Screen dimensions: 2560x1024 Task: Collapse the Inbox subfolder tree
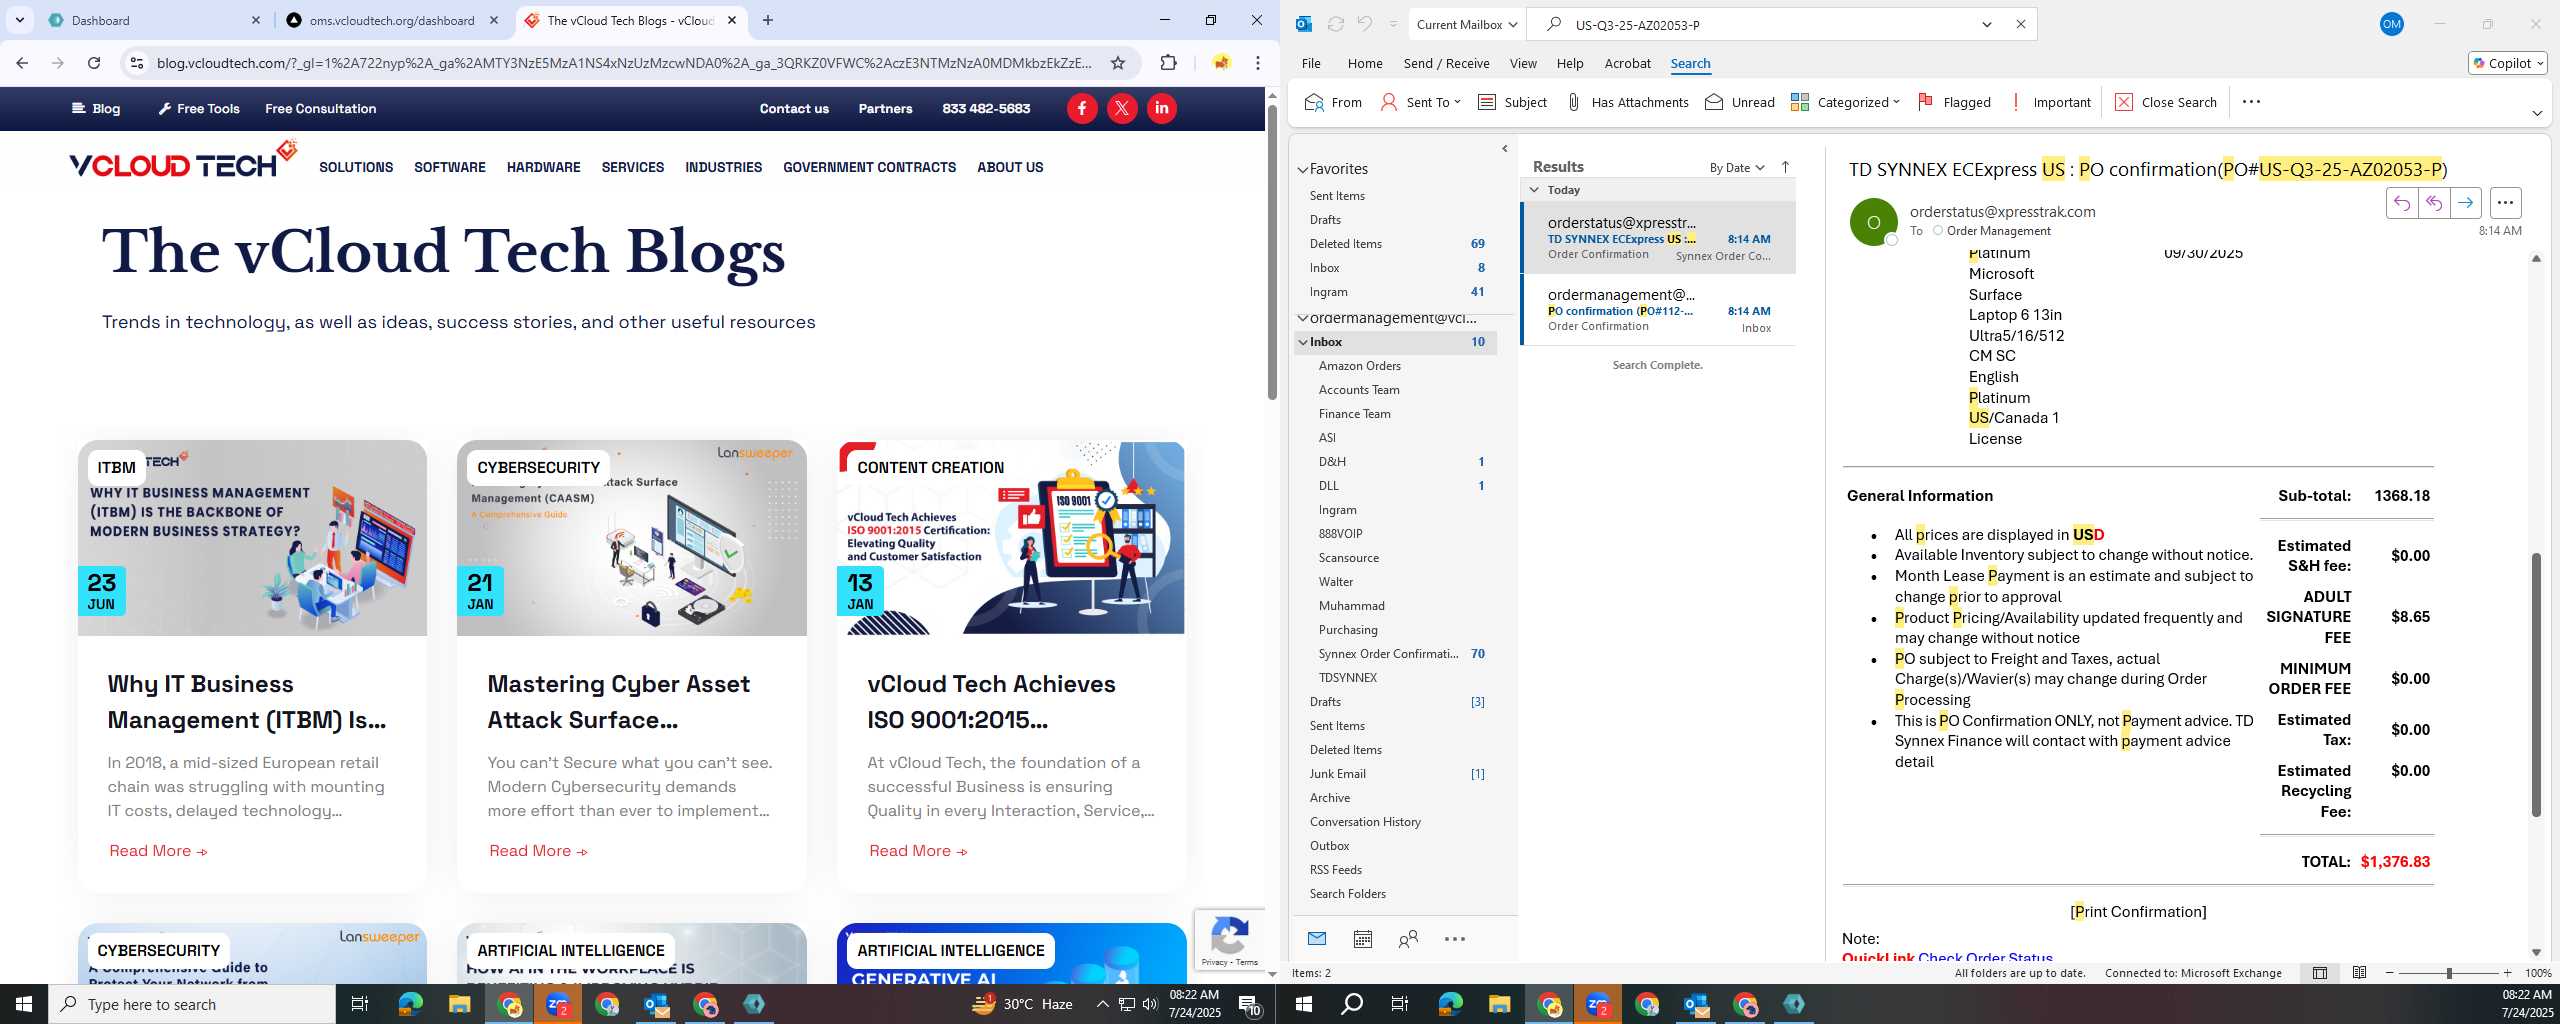tap(1303, 342)
